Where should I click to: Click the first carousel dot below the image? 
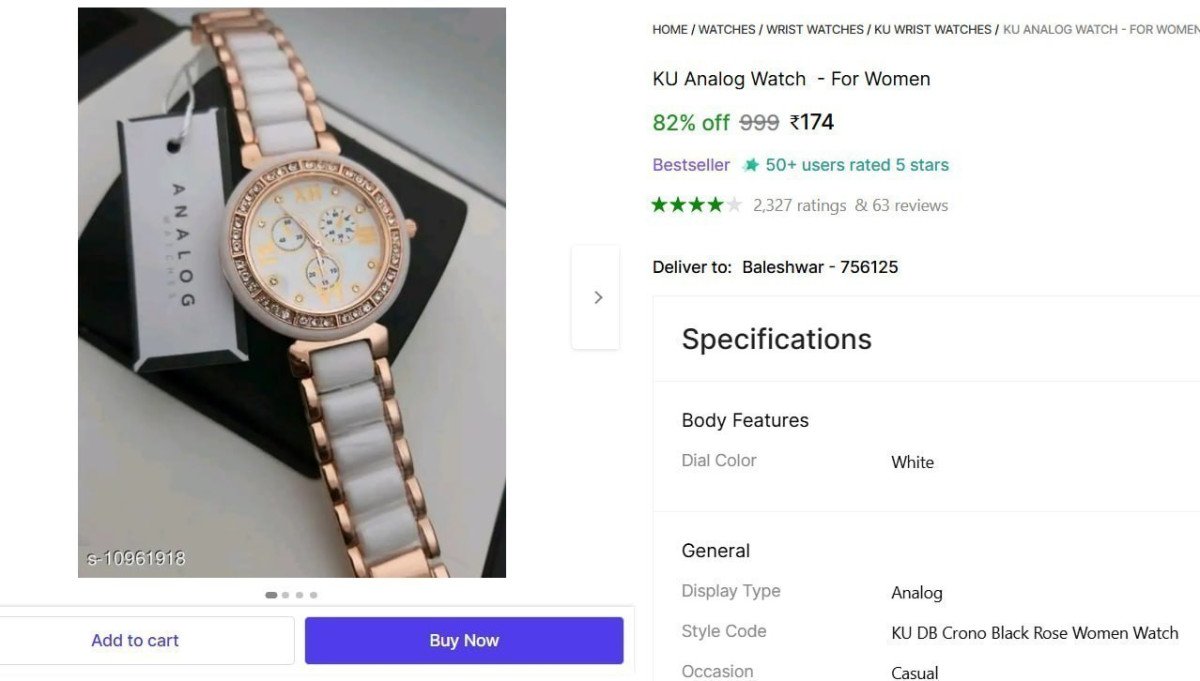[x=271, y=594]
